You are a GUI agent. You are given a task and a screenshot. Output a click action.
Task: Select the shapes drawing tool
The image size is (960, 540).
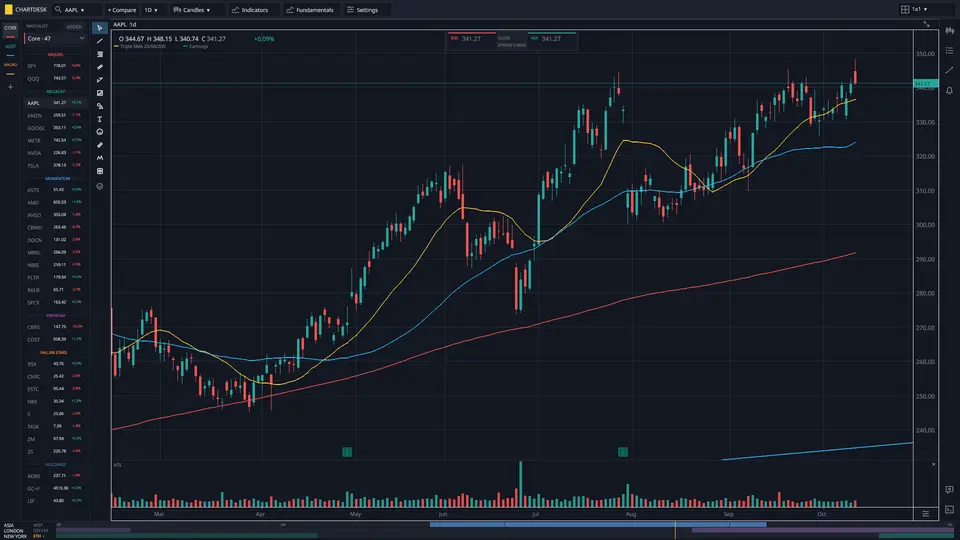(100, 106)
